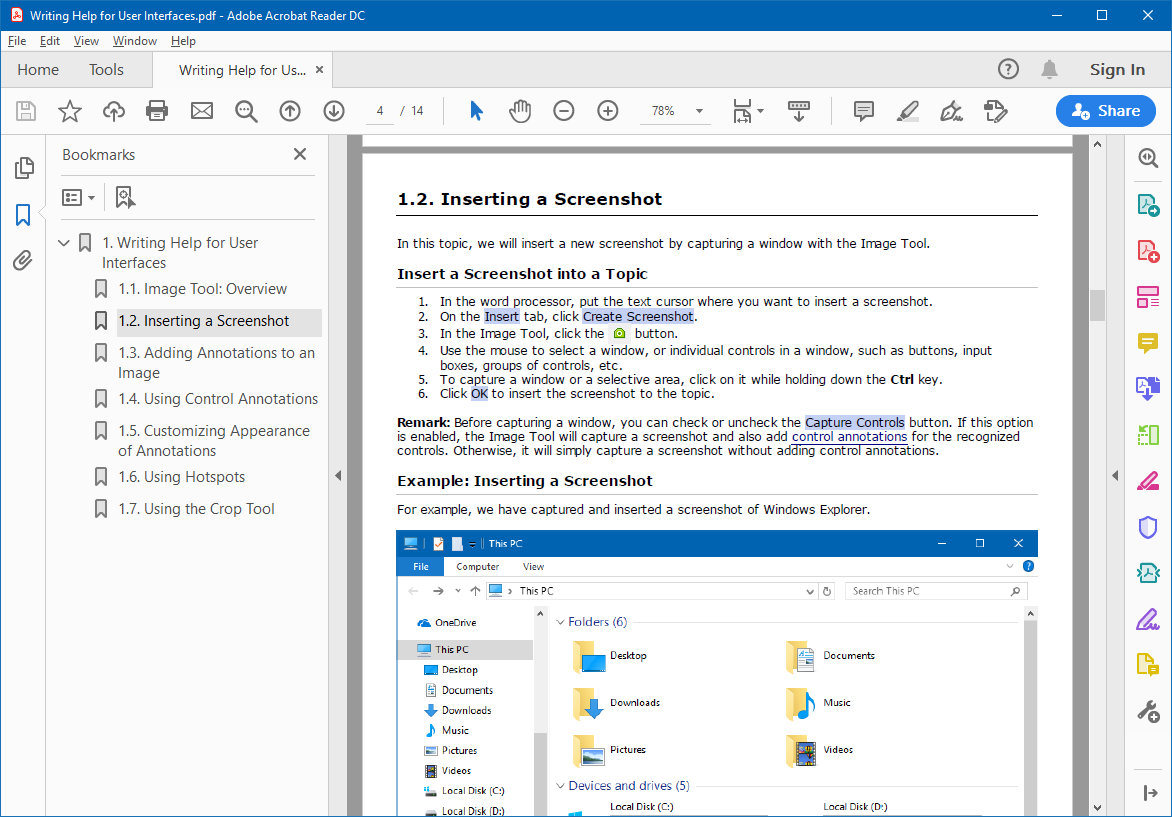
Task: Collapse the right tools pane
Action: click(1148, 793)
